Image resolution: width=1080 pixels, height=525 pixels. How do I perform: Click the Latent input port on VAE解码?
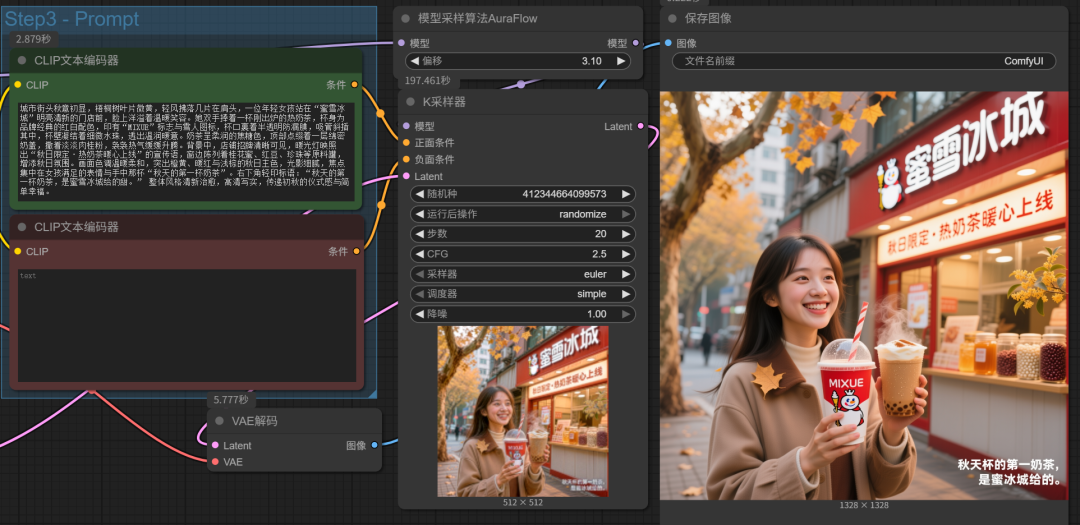click(x=216, y=445)
